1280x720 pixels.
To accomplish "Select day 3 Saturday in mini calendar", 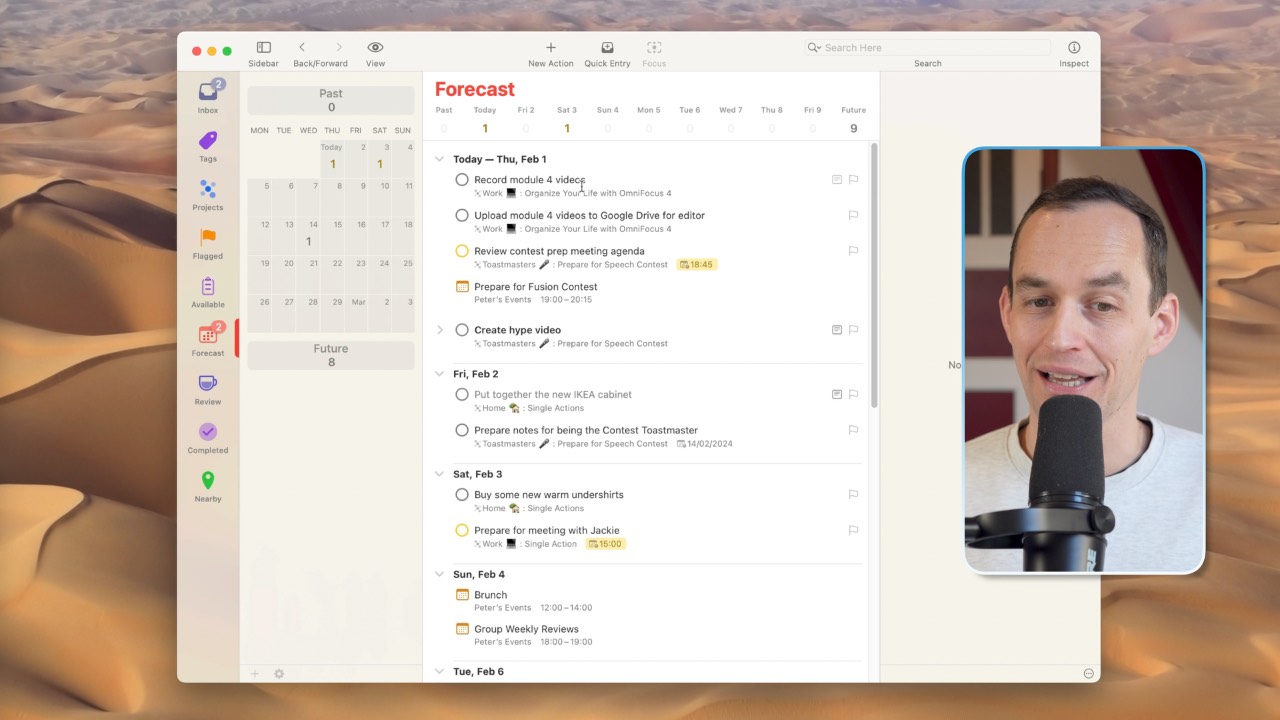I will (x=380, y=157).
